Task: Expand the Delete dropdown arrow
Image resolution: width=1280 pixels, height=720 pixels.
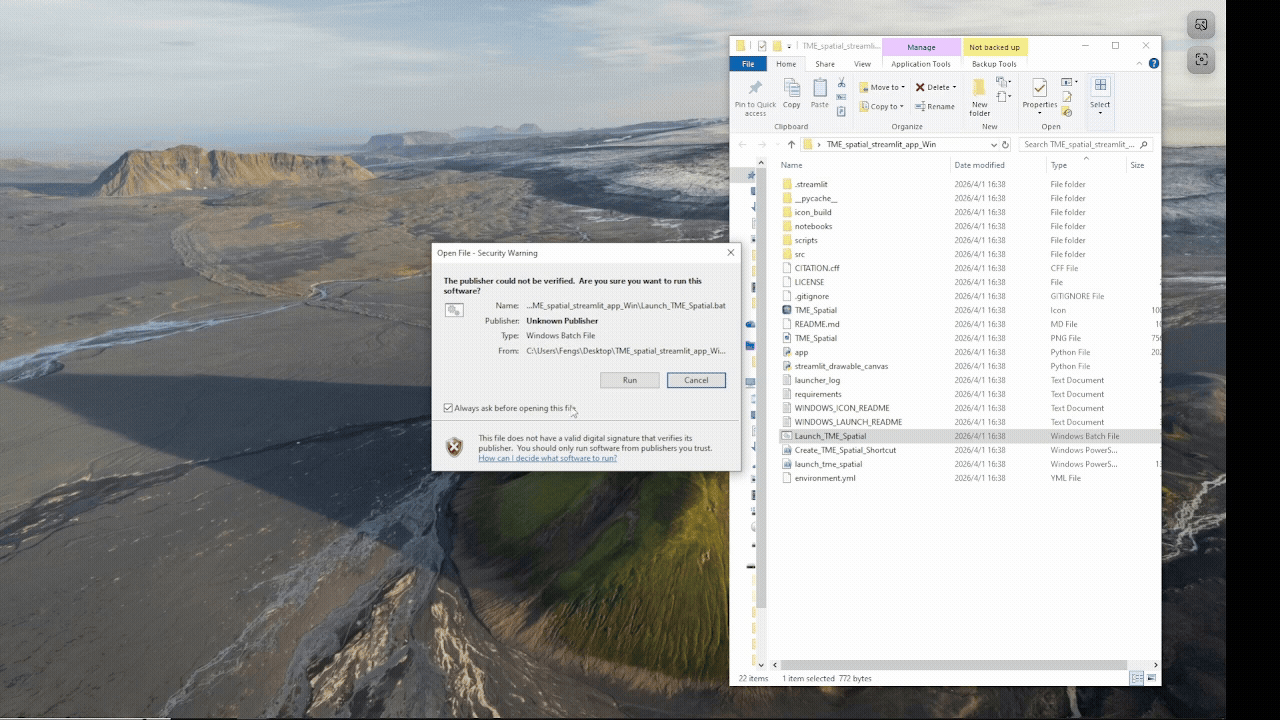Action: point(954,87)
